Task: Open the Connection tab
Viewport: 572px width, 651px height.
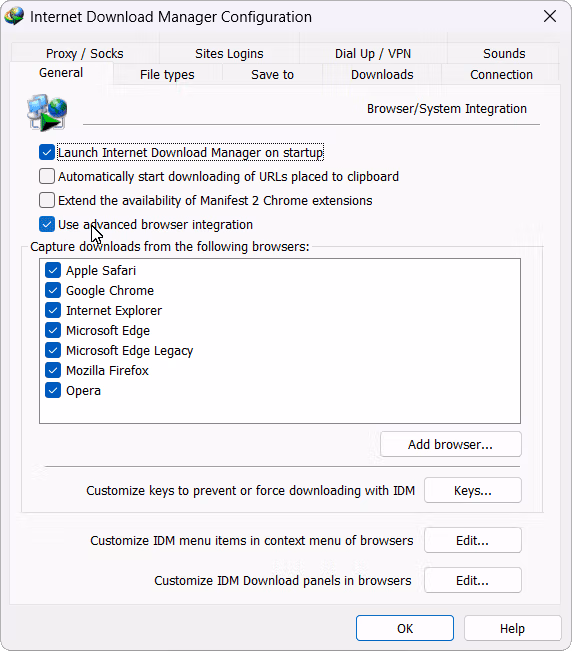Action: [x=501, y=75]
